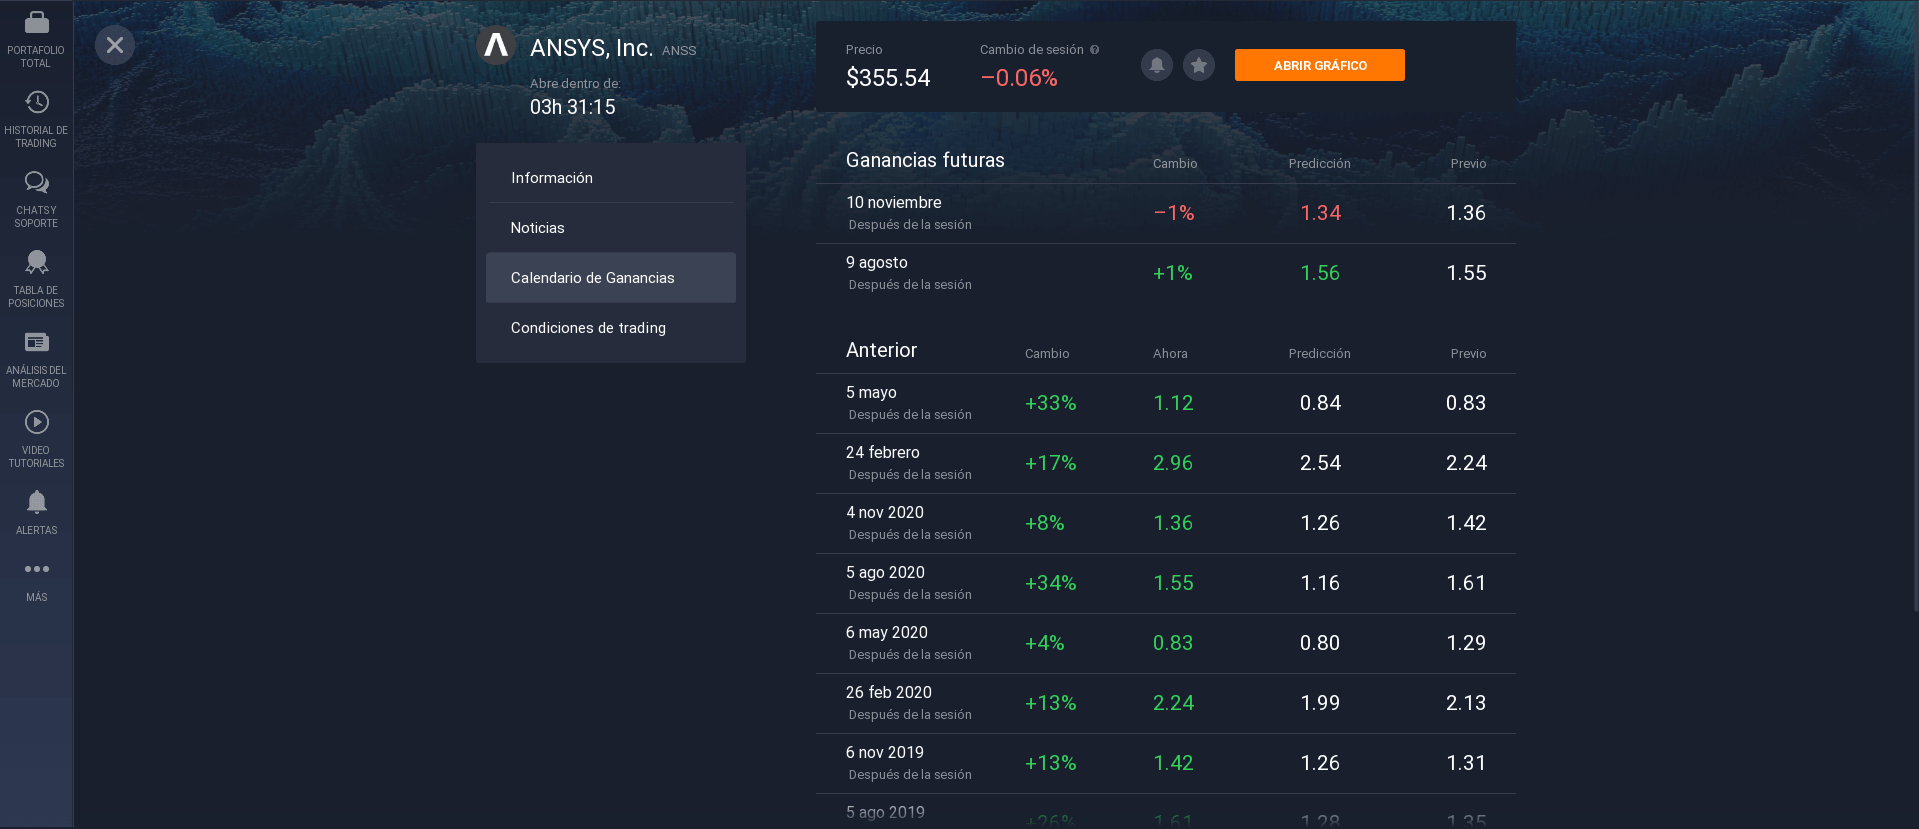Click the 10 noviembre earnings row

pyautogui.click(x=1166, y=213)
